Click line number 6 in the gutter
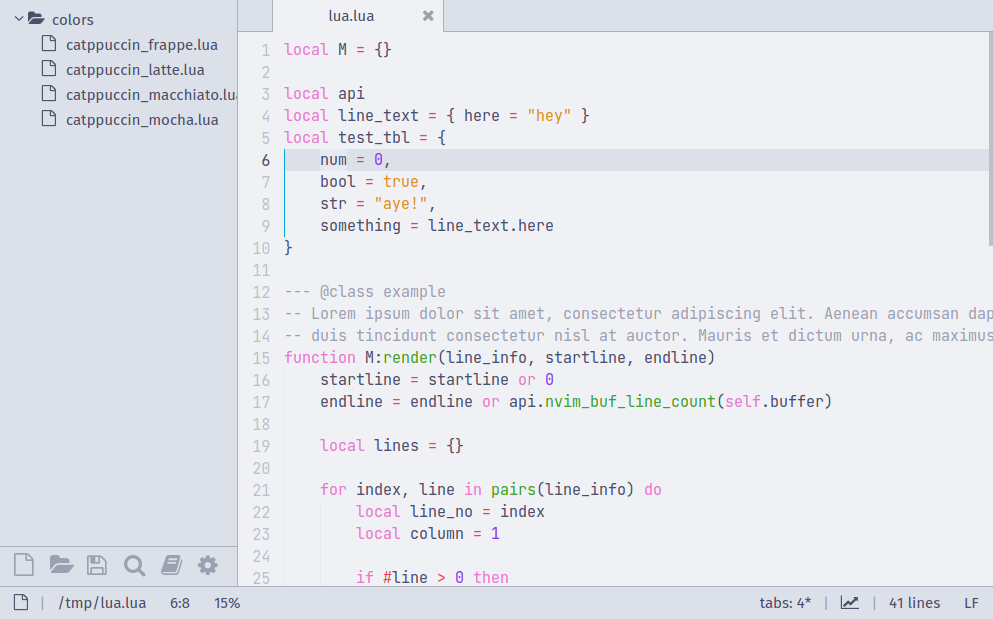Image resolution: width=993 pixels, height=619 pixels. [265, 160]
